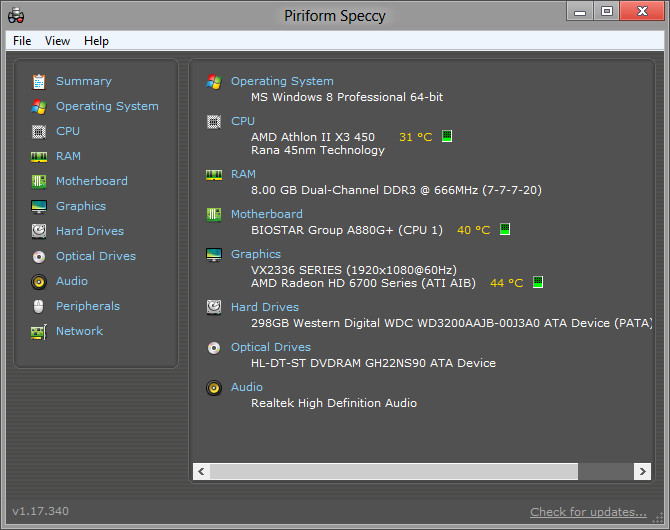Open the Operating System heading link in summary

[282, 81]
